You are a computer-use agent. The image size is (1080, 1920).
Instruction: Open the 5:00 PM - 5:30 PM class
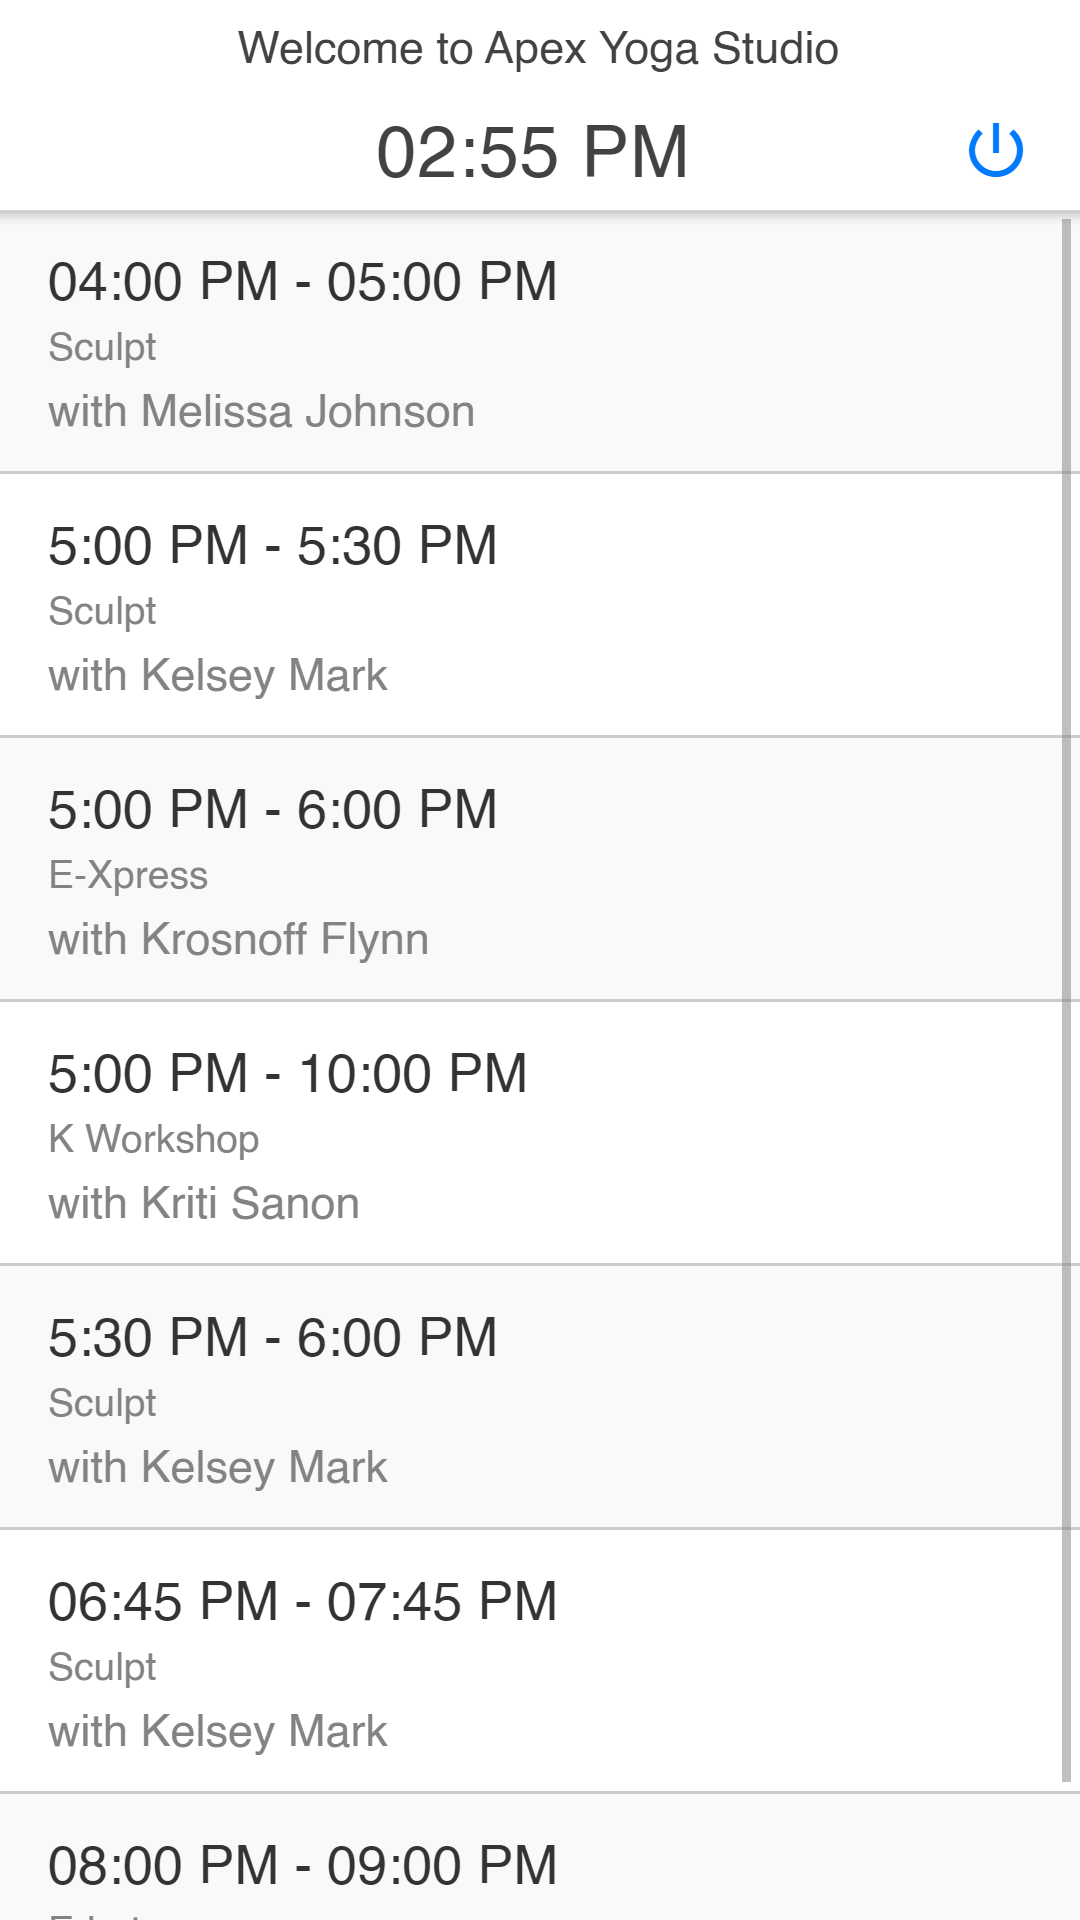point(273,546)
